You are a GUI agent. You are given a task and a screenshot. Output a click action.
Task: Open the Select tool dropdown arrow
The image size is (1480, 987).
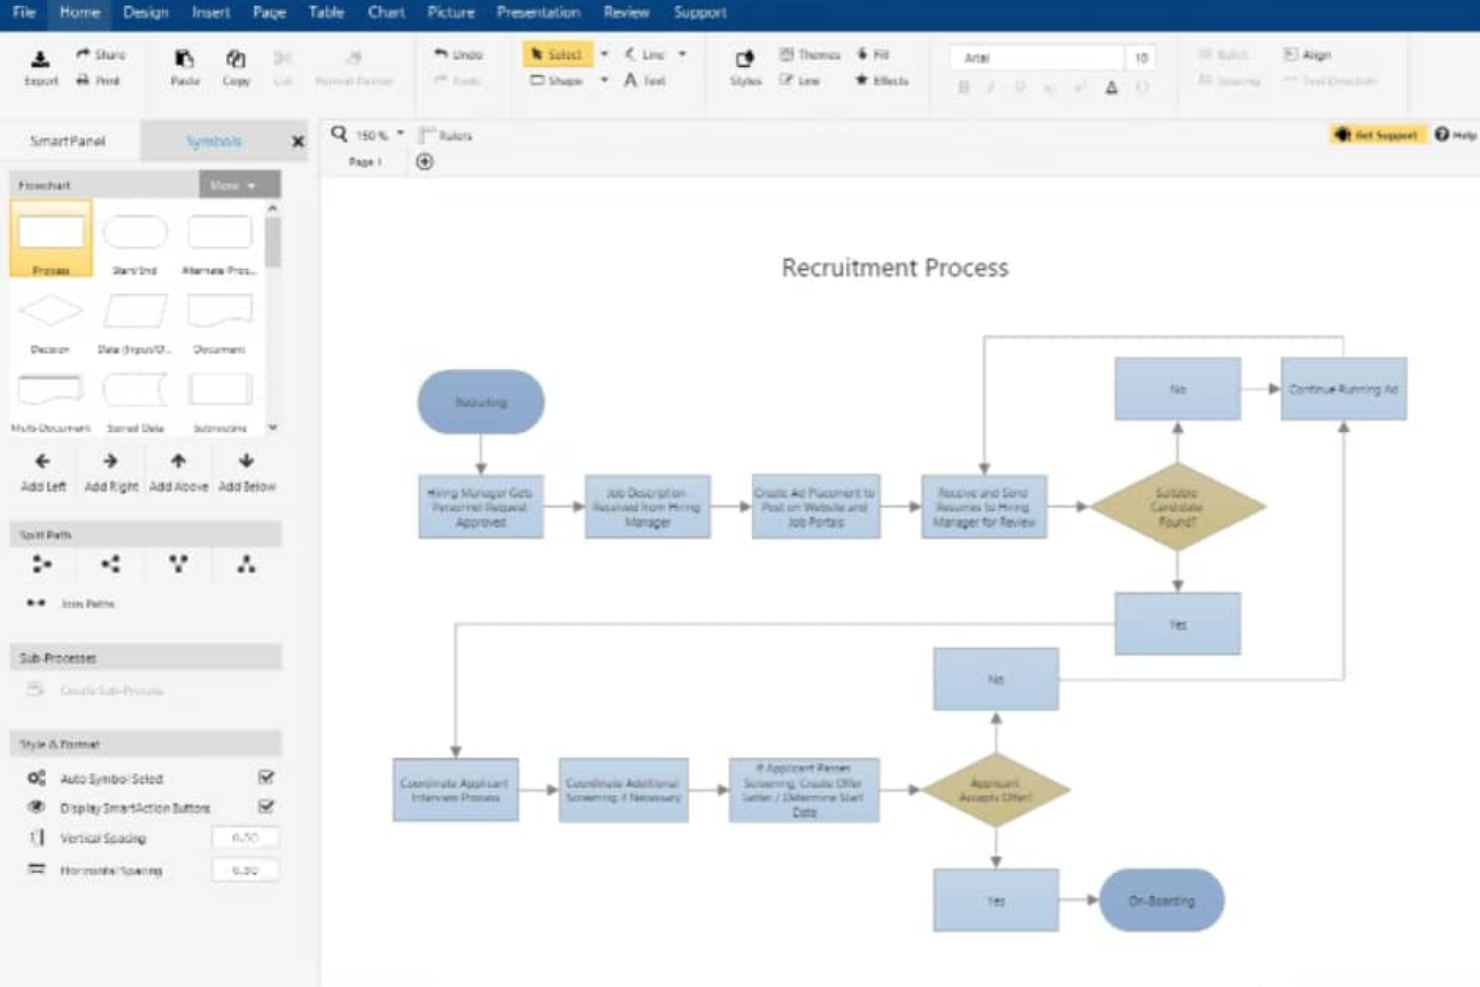(604, 54)
